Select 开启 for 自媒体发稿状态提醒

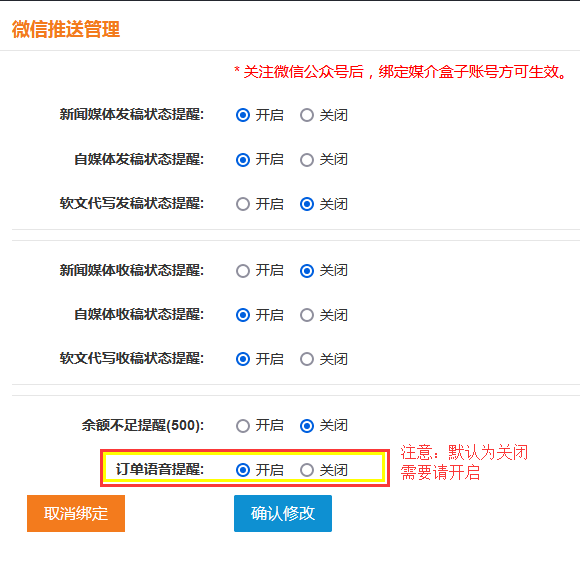click(x=243, y=160)
